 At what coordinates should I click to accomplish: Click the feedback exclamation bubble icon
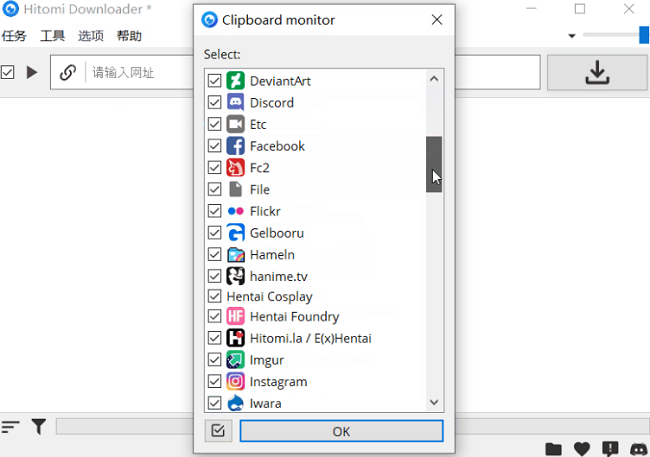[610, 449]
